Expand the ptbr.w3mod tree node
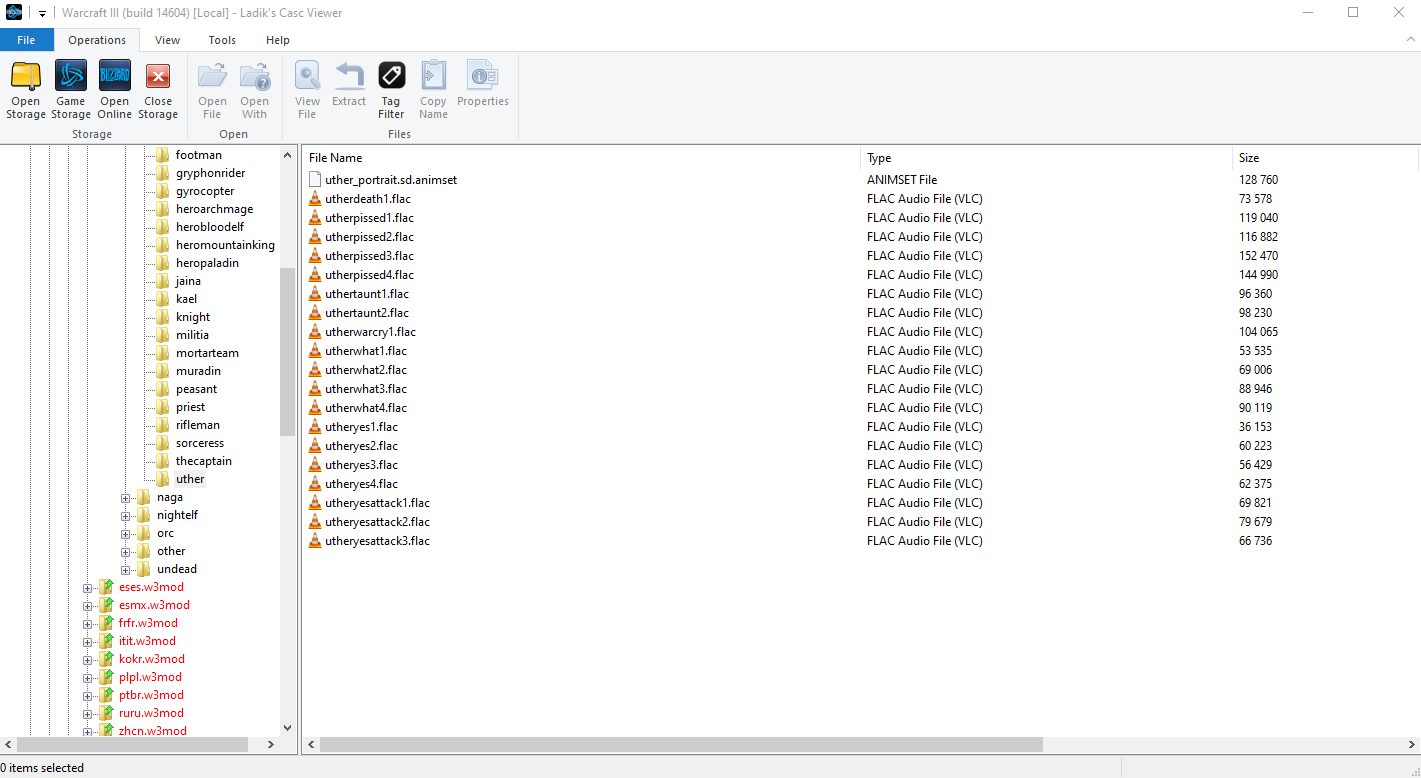This screenshot has height=778, width=1421. [x=88, y=696]
